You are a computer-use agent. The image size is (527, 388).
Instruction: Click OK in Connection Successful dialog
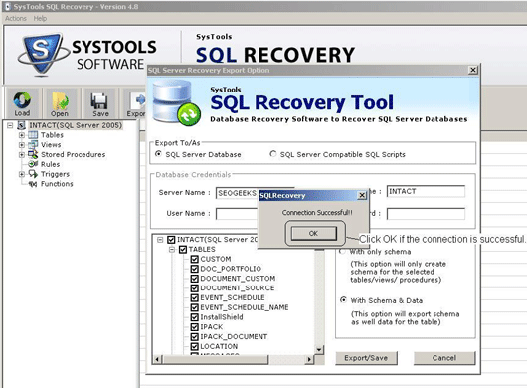pyautogui.click(x=314, y=233)
